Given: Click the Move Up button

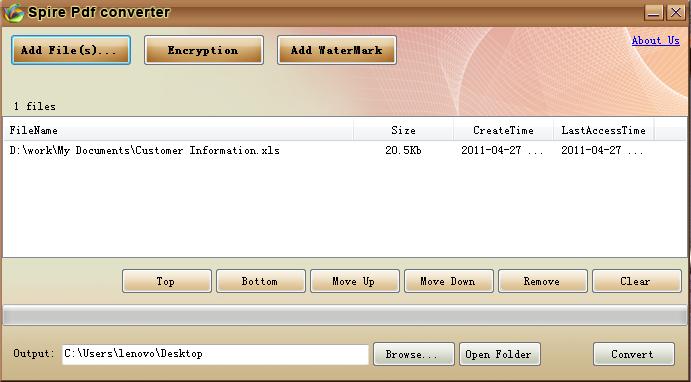Looking at the screenshot, I should coord(355,281).
